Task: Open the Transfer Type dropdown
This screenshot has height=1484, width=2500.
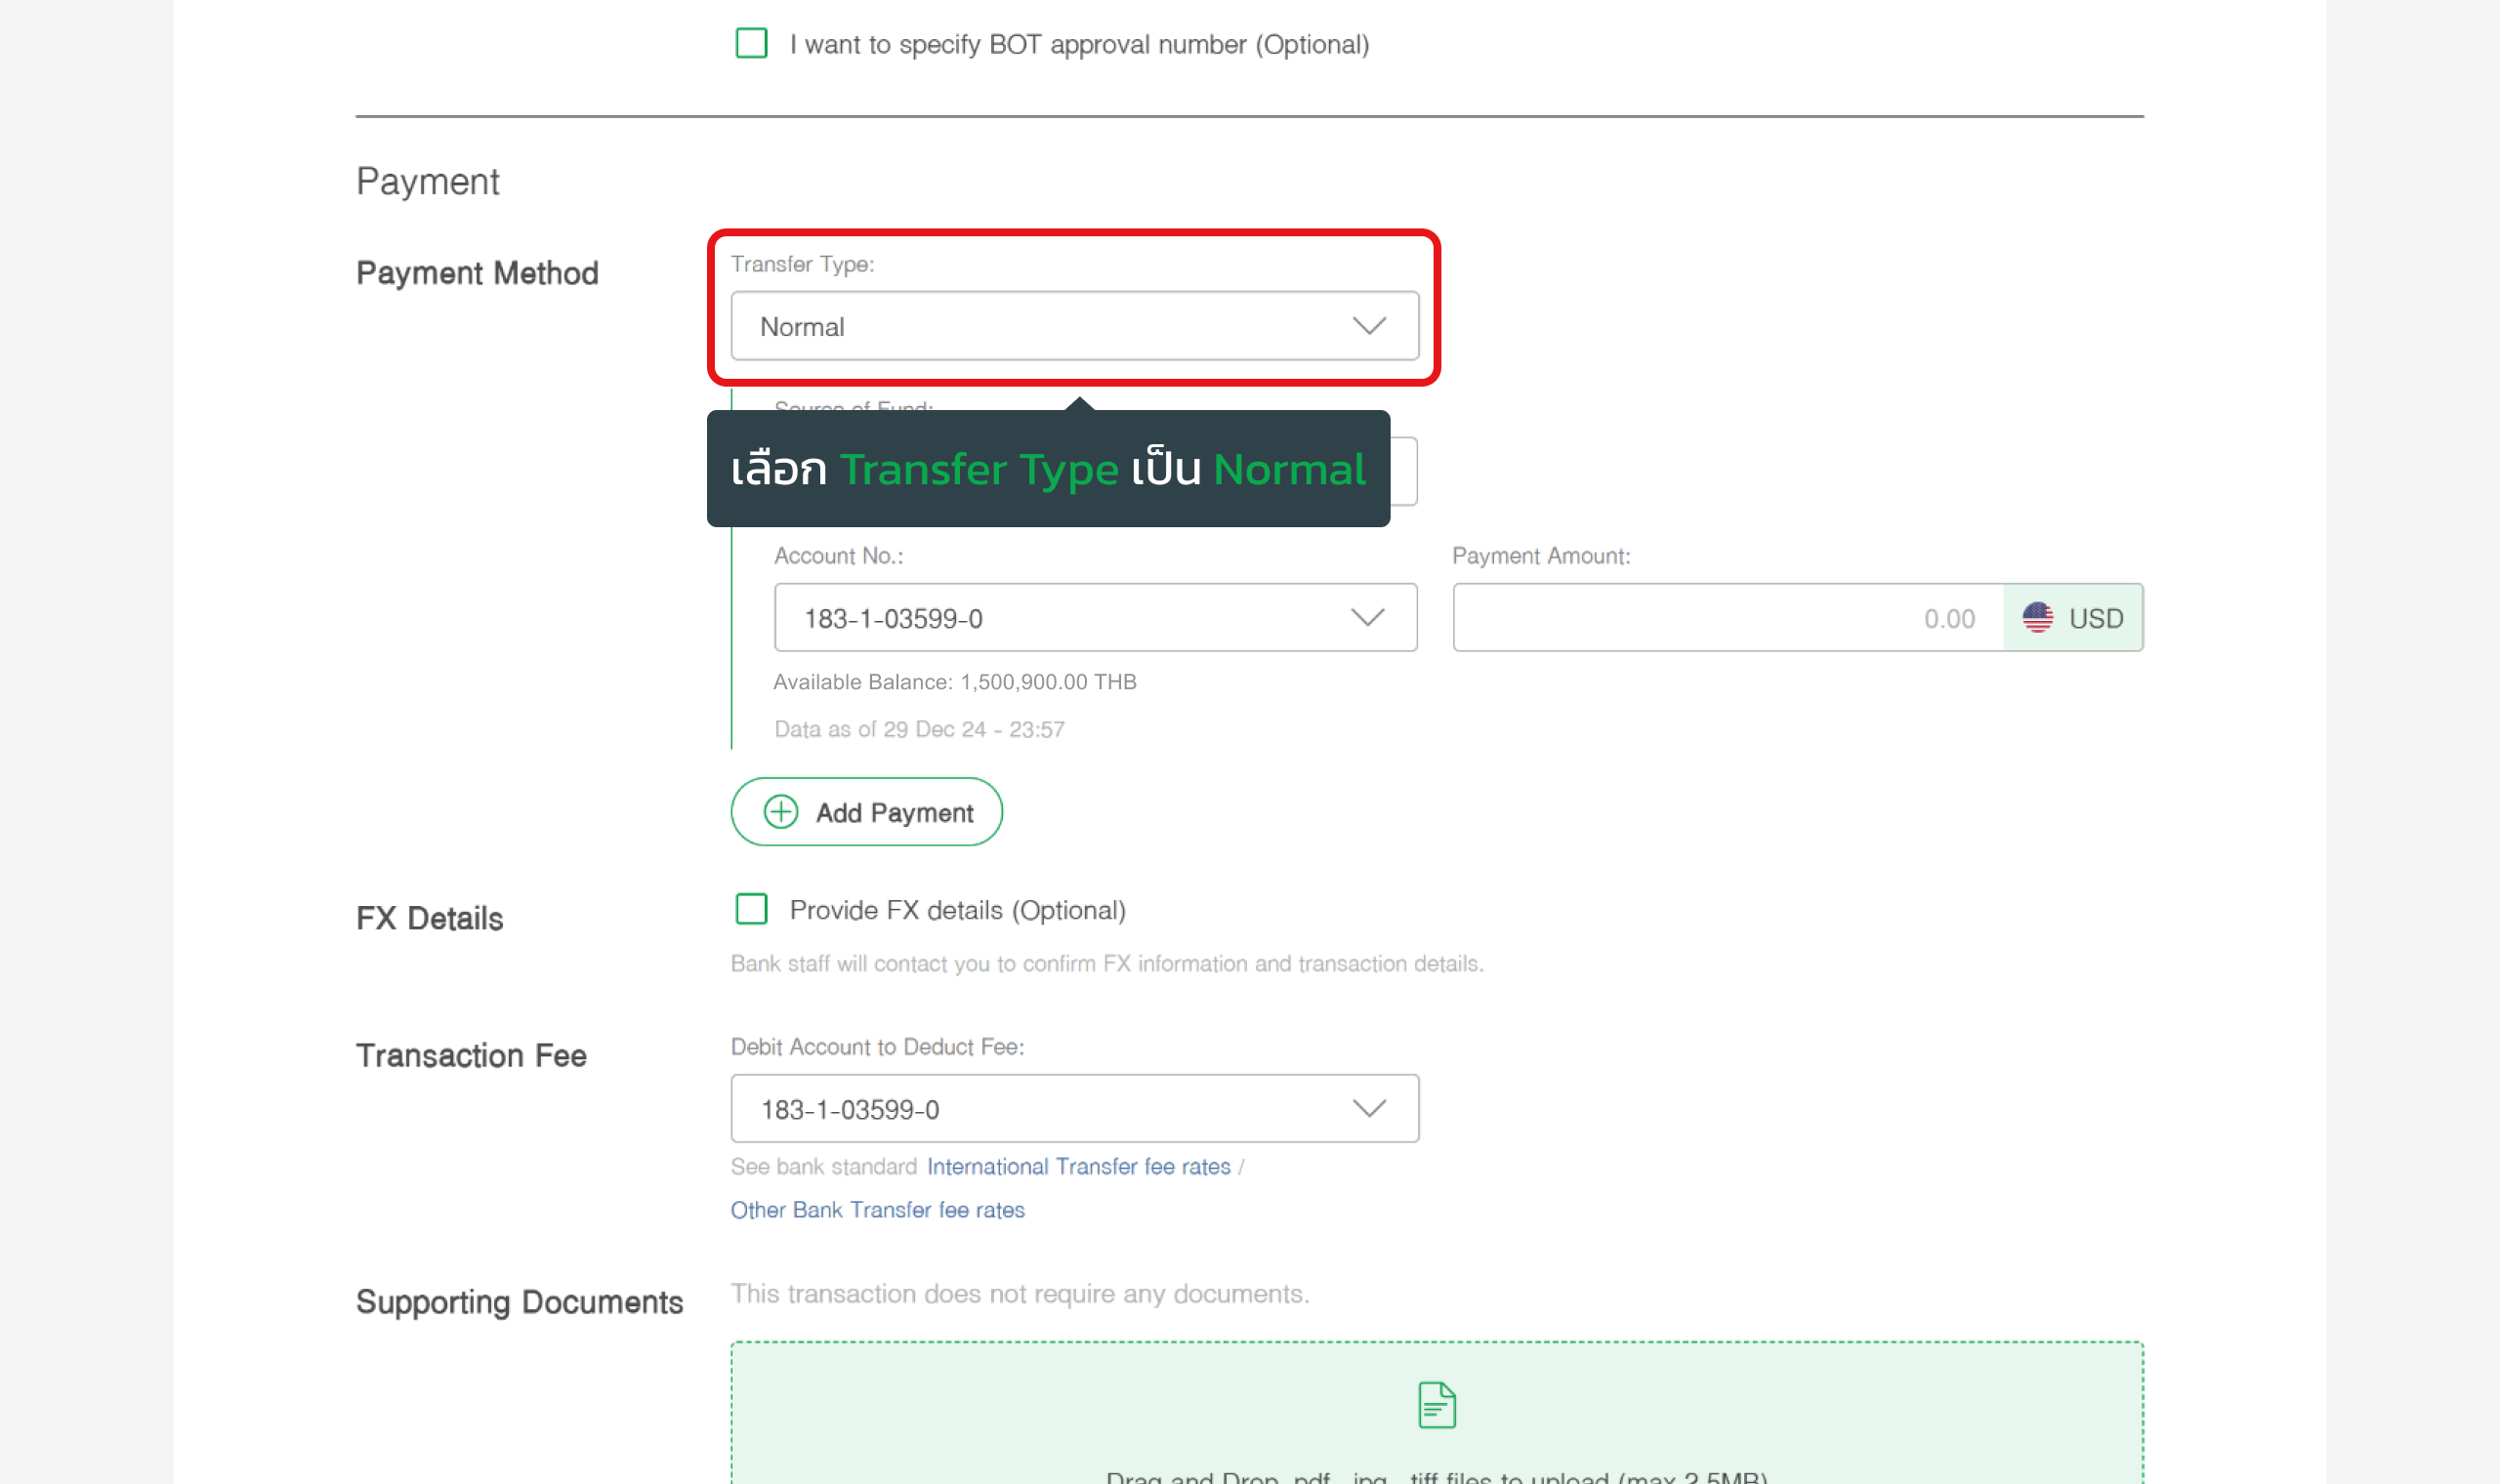Action: click(x=1074, y=326)
